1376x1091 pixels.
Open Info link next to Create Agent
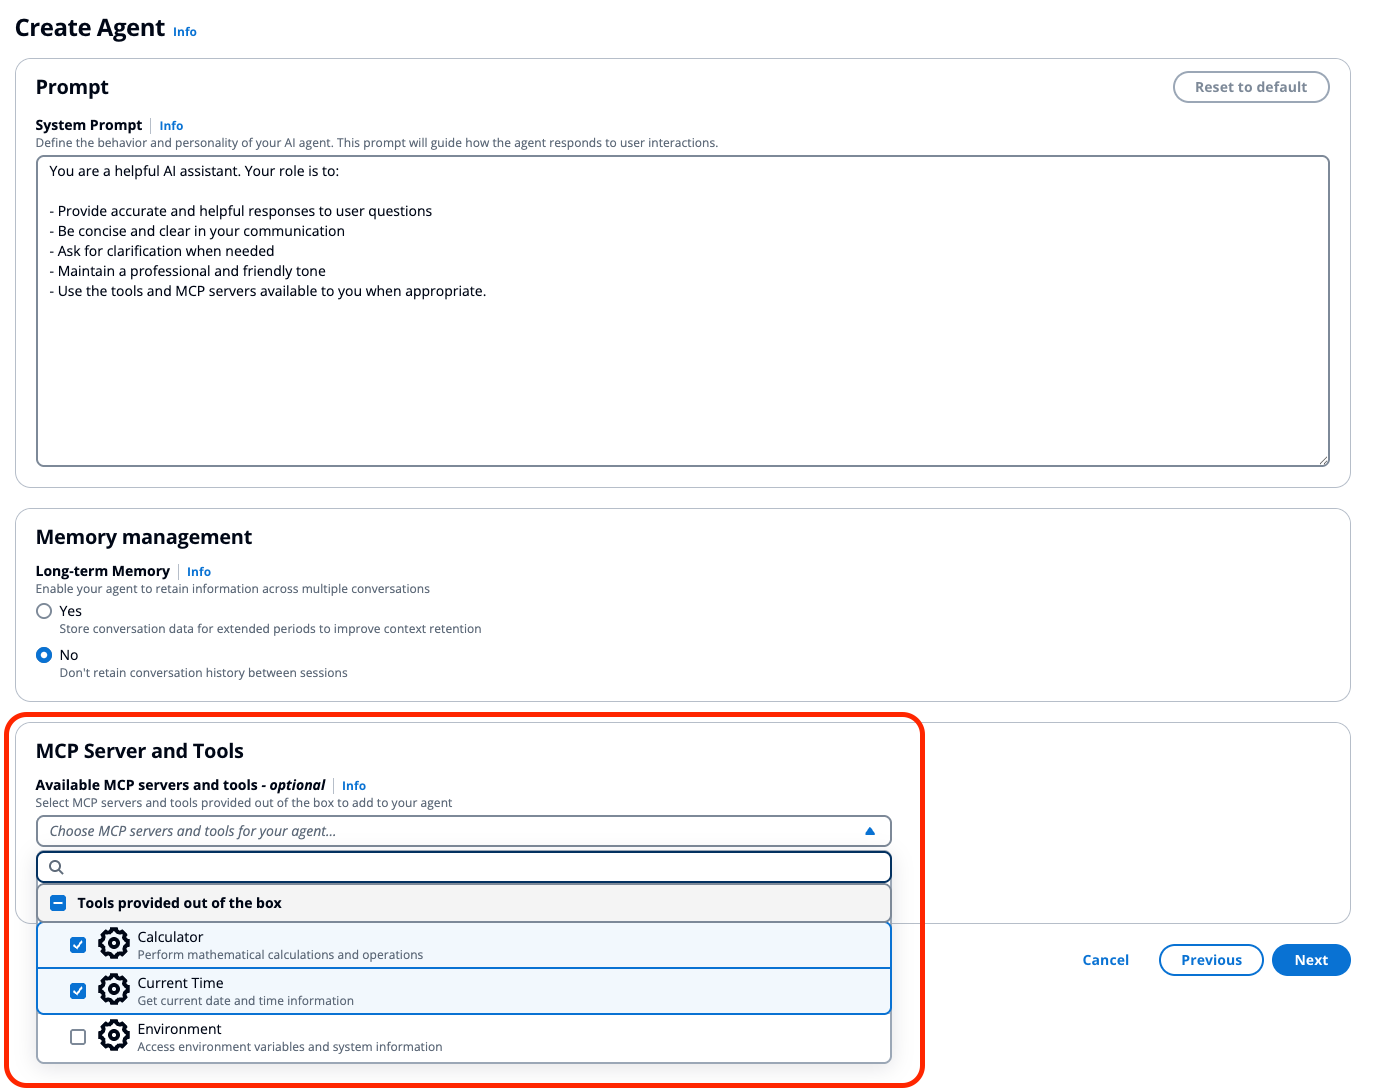(x=185, y=32)
